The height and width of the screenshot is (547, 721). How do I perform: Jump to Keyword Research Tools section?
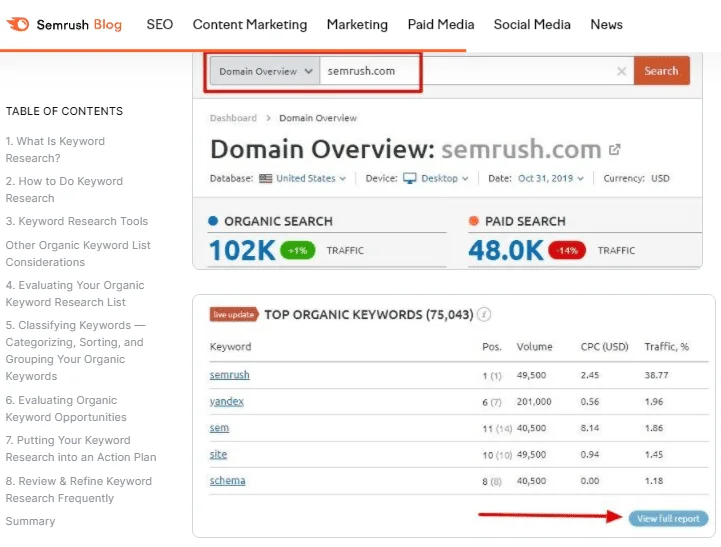[x=76, y=222]
